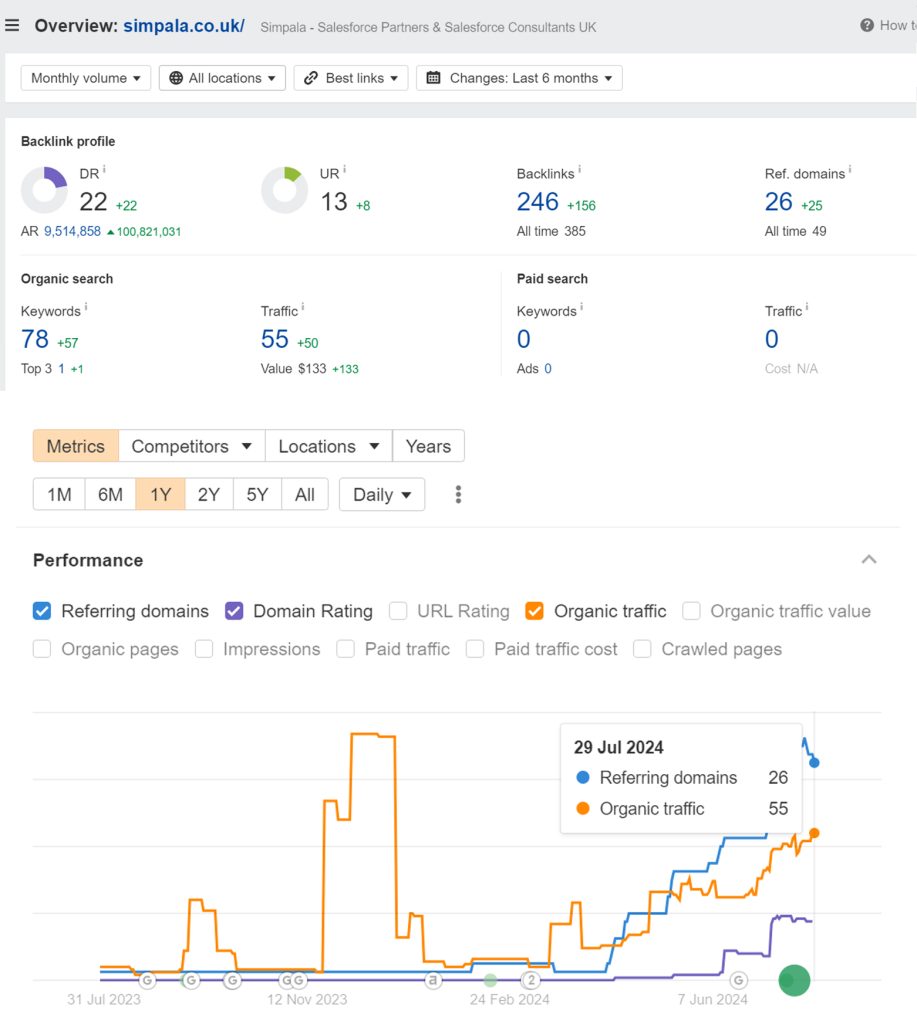Expand the All locations dropdown
Screen dimensions: 917x1024
[222, 78]
